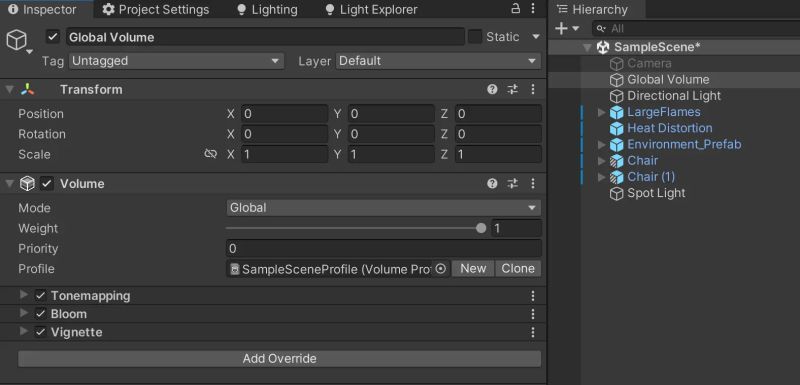Click the Chair (1) prefab icon
Viewport: 800px width, 385px height.
pos(617,177)
